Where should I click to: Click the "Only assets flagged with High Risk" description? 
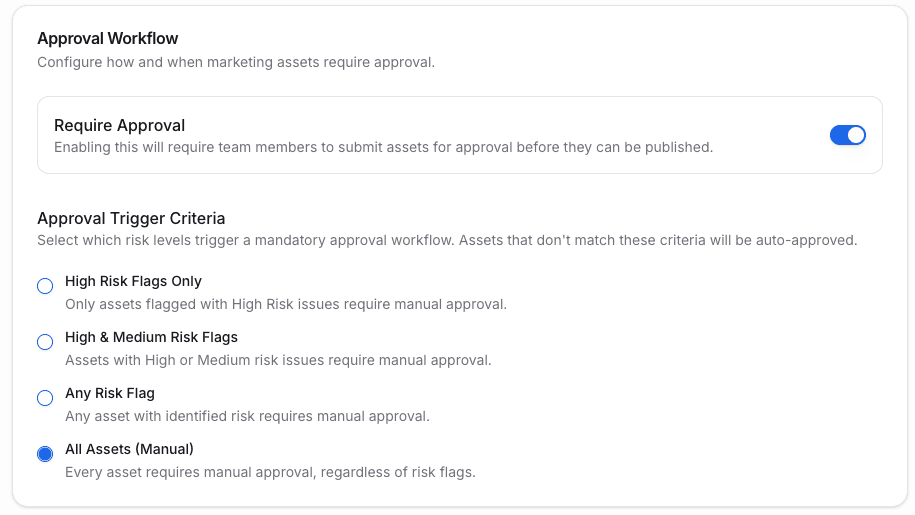coord(285,304)
